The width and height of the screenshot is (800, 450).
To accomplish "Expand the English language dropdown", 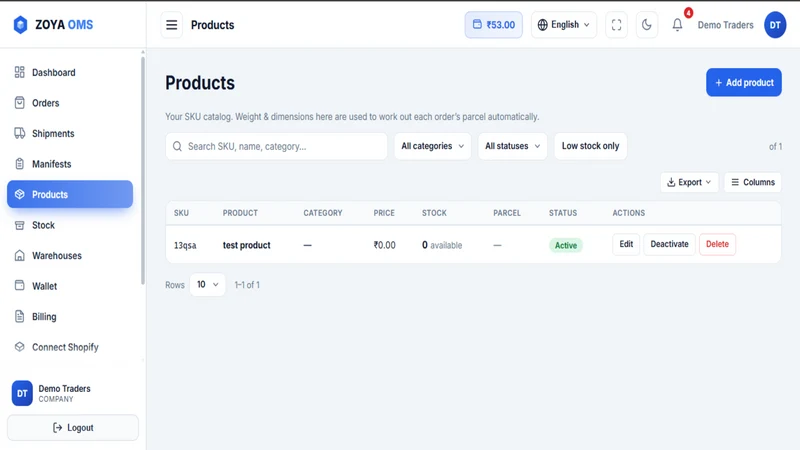I will click(564, 24).
